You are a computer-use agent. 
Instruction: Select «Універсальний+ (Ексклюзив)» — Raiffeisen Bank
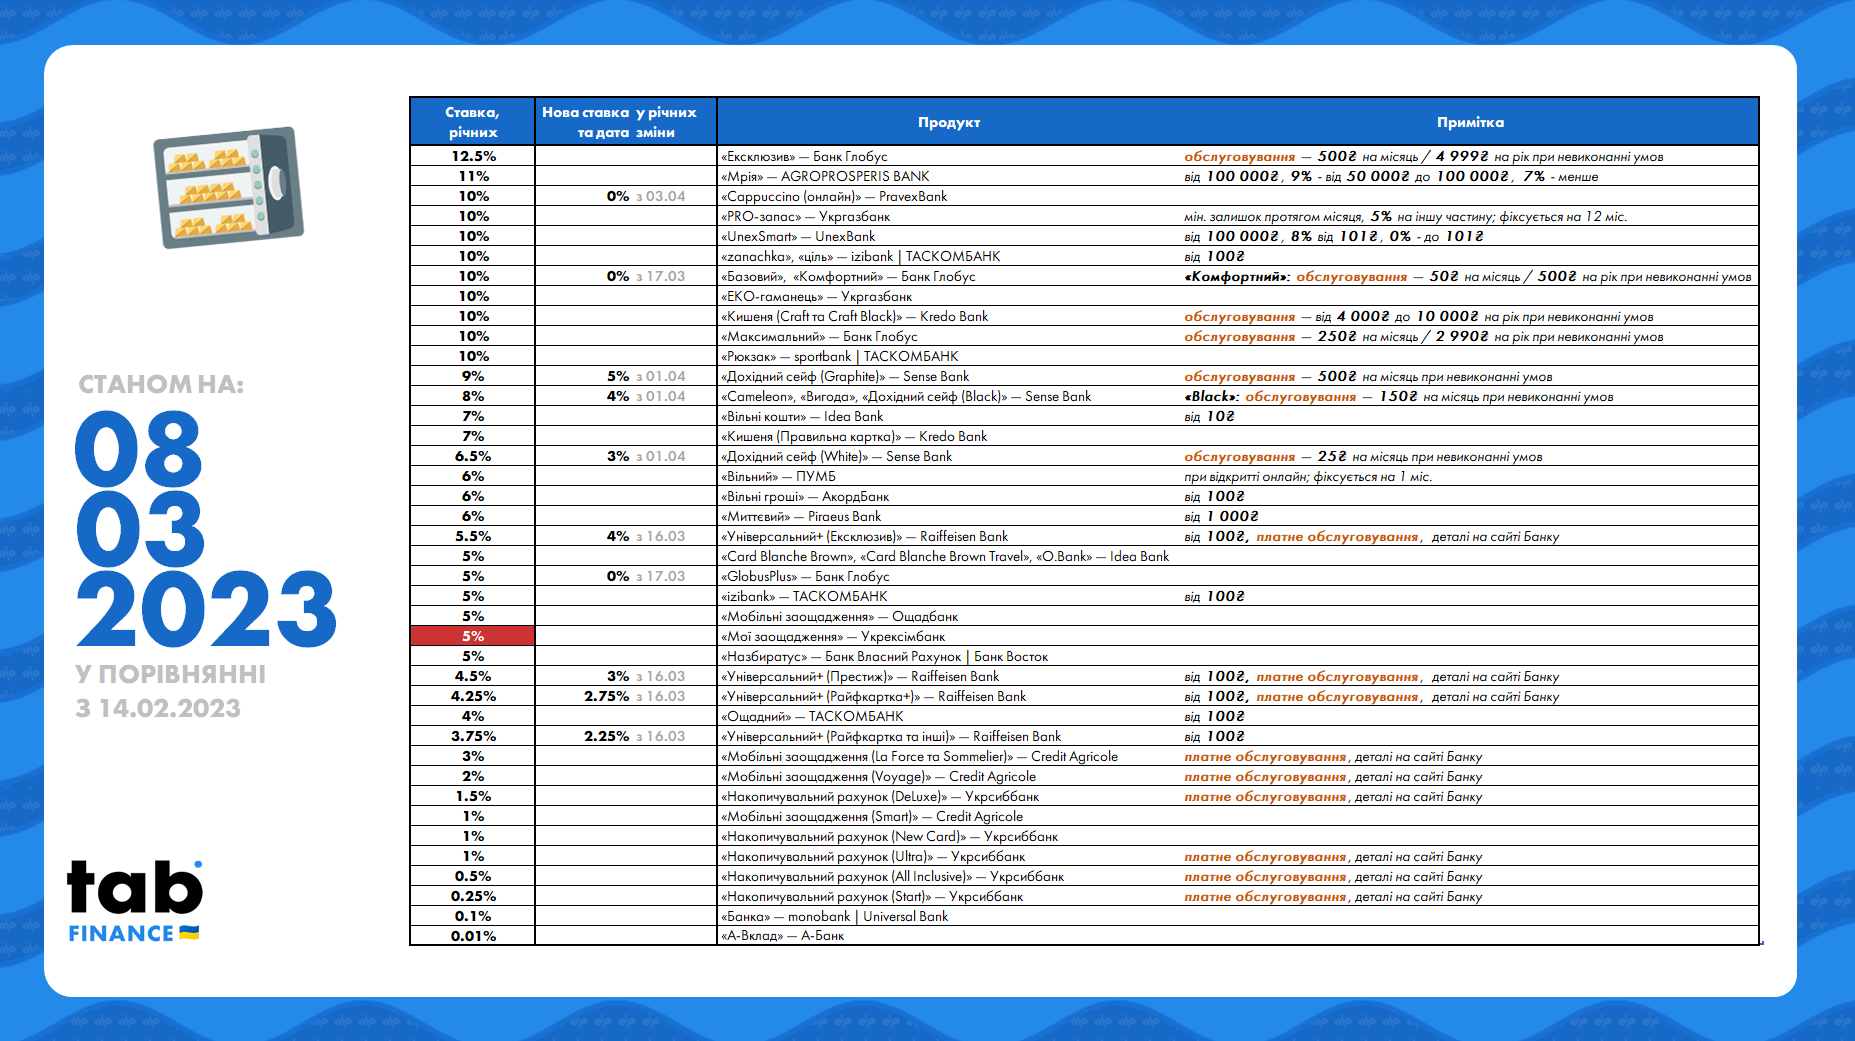[864, 536]
